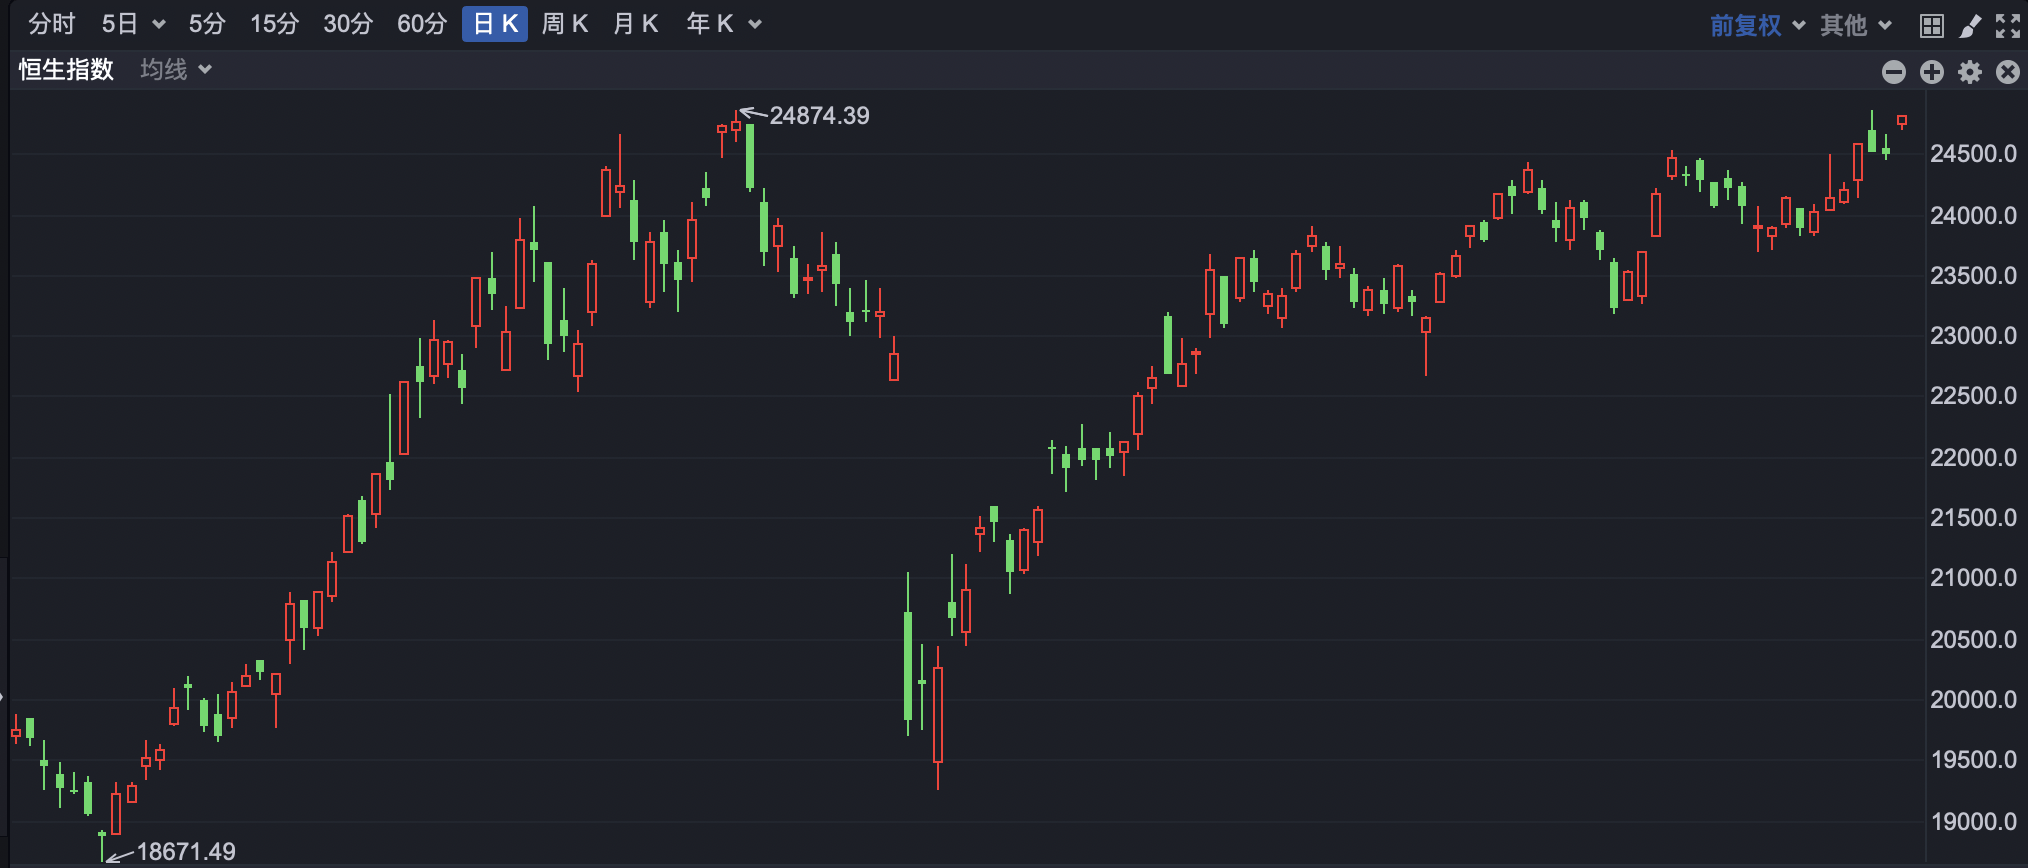Switch to 周K weekly candlestick view

pyautogui.click(x=565, y=24)
